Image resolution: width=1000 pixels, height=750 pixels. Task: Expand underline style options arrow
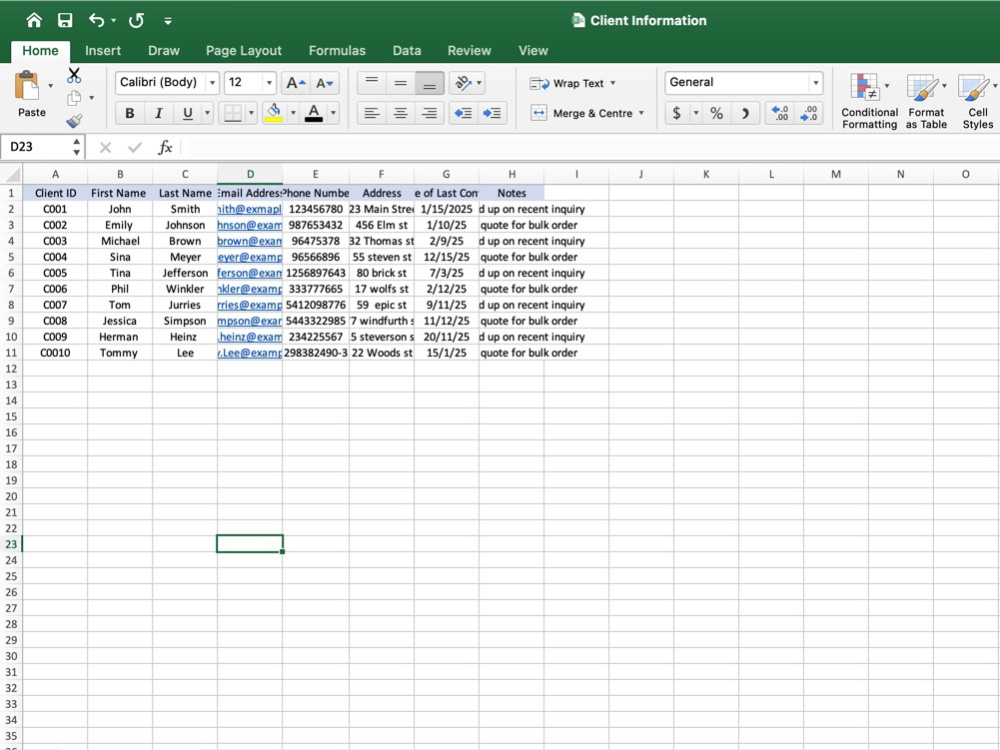[207, 114]
